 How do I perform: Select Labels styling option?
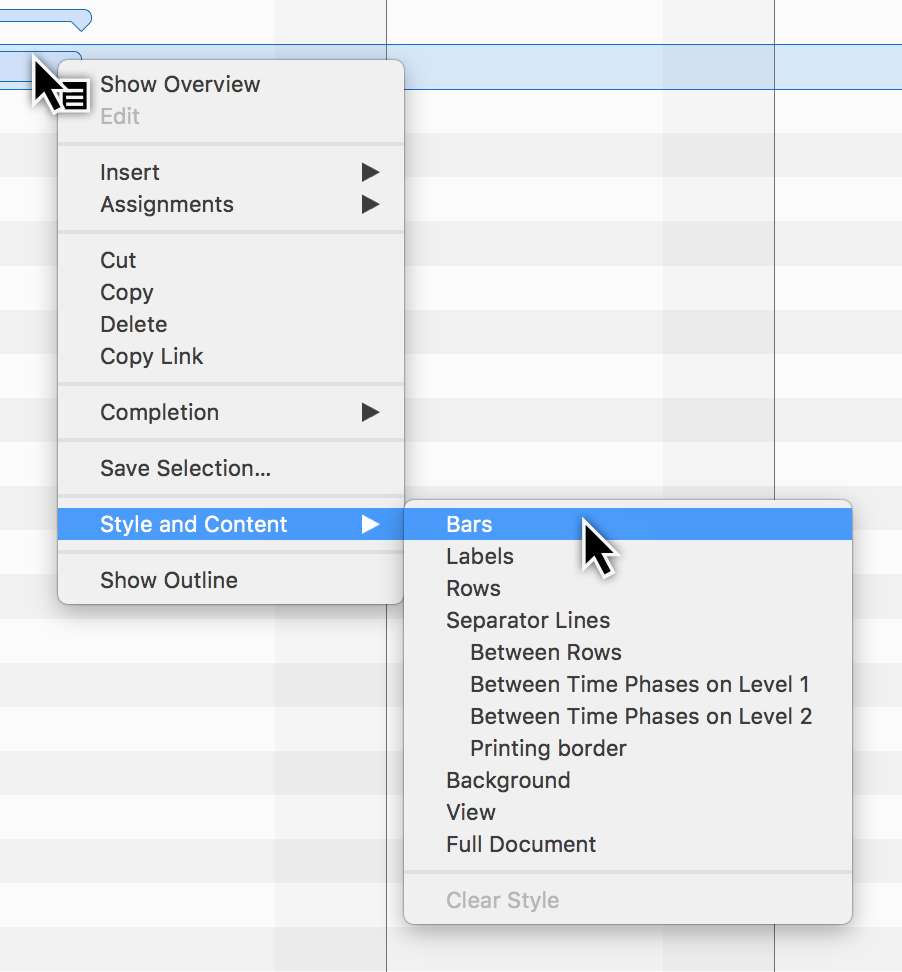coord(479,556)
